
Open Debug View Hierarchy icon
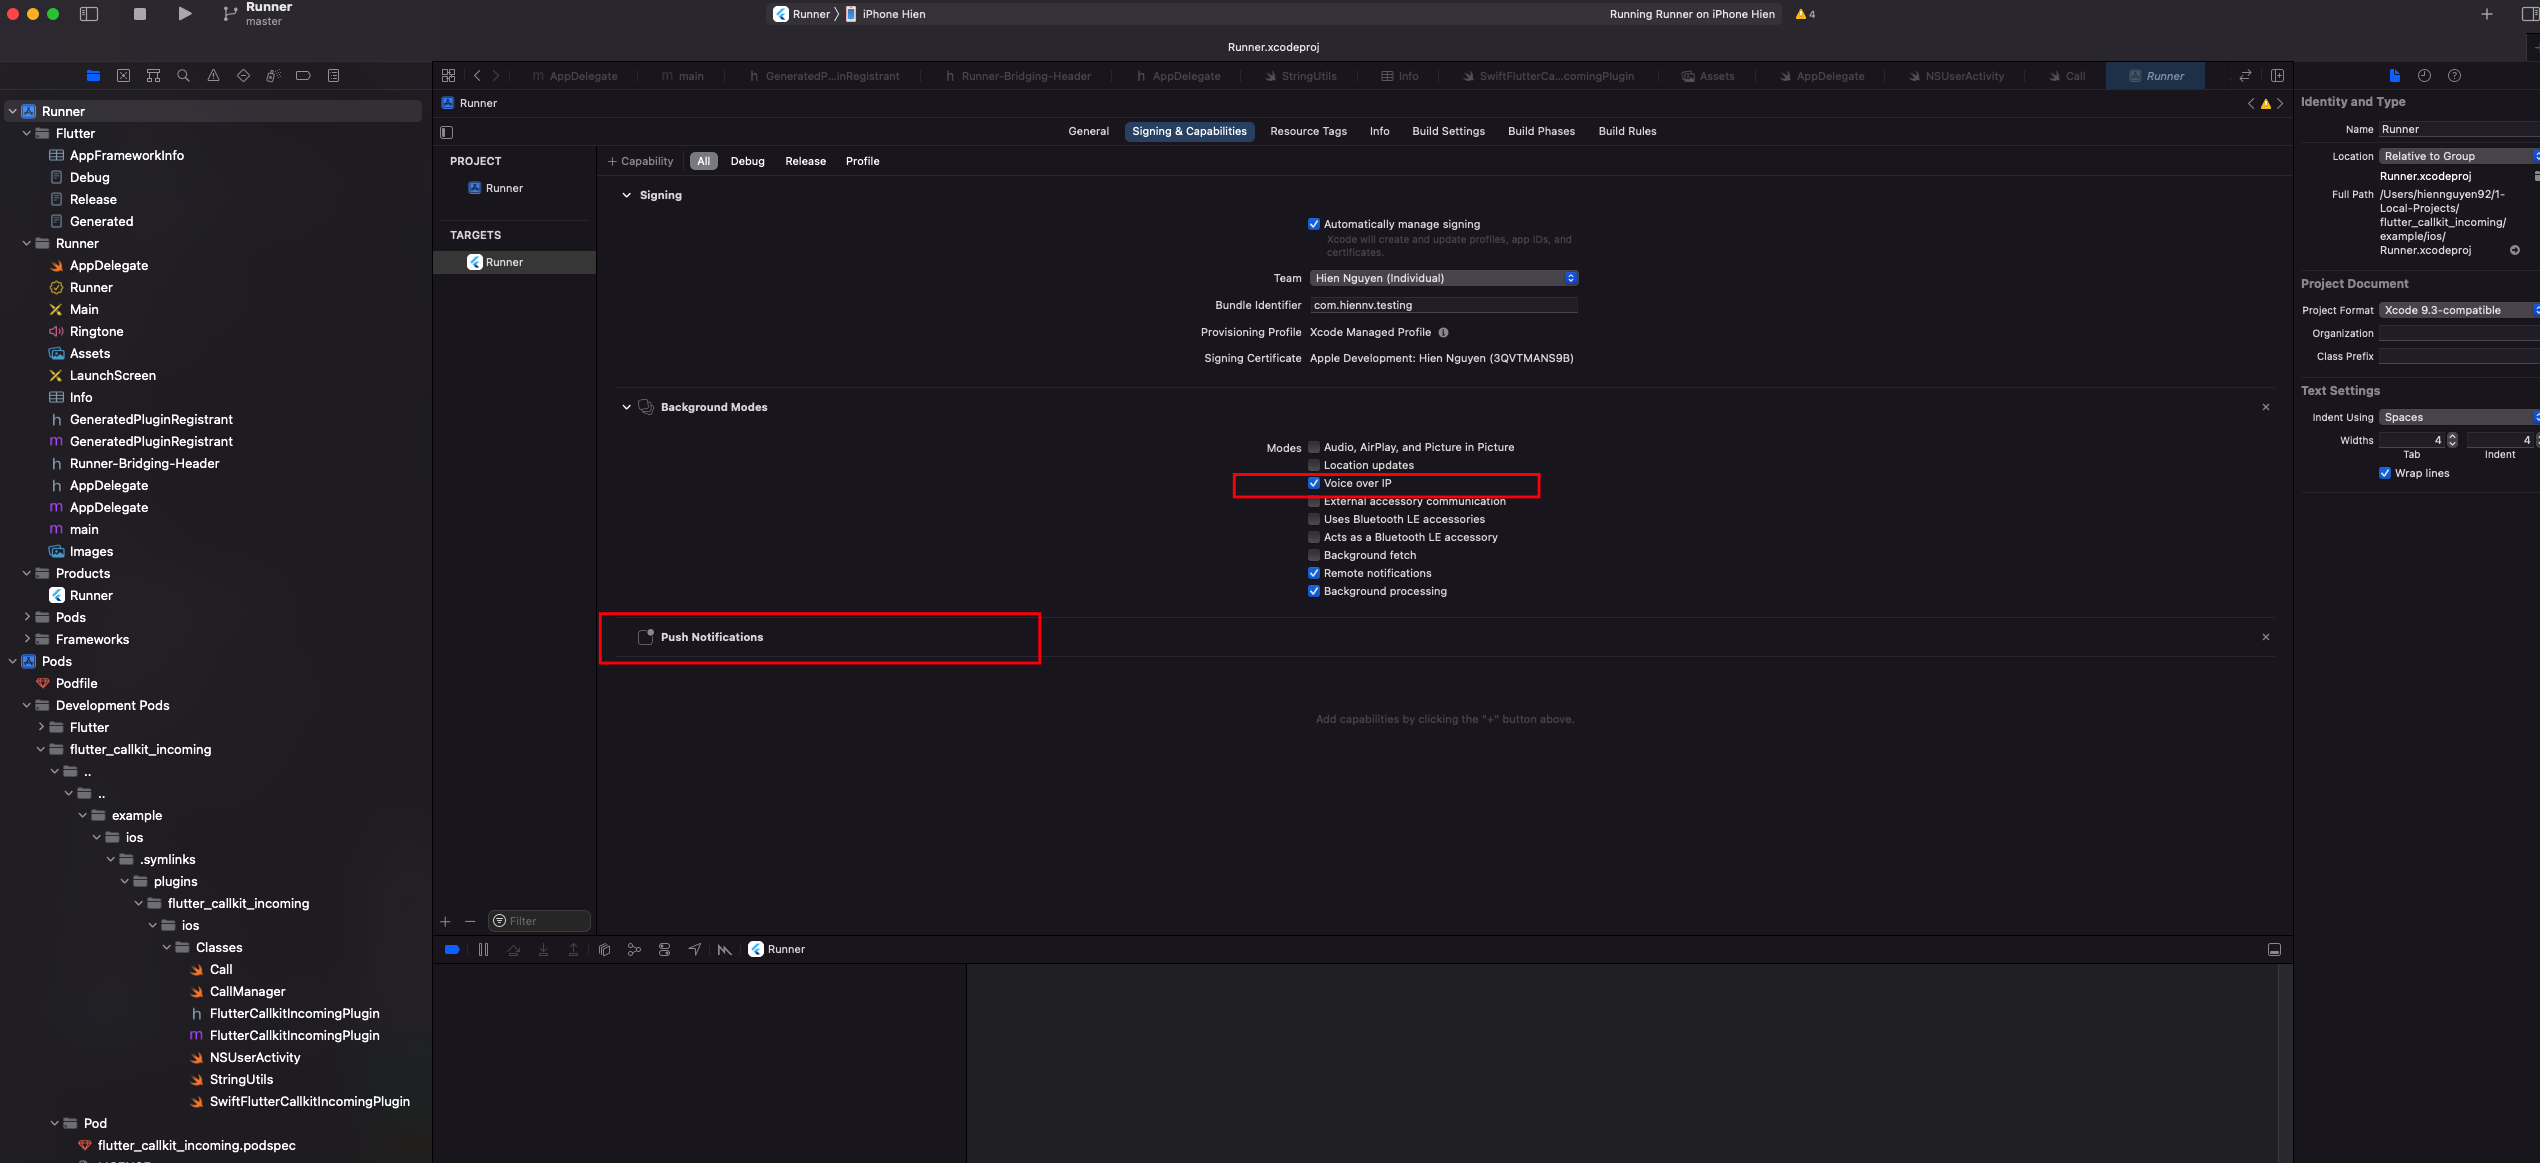(x=604, y=950)
